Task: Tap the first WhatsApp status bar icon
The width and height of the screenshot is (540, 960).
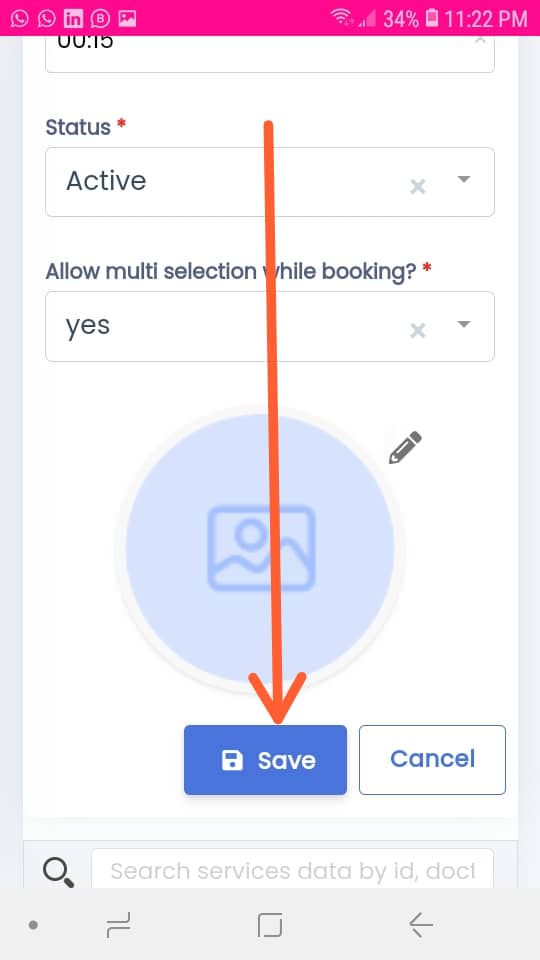Action: point(19,18)
